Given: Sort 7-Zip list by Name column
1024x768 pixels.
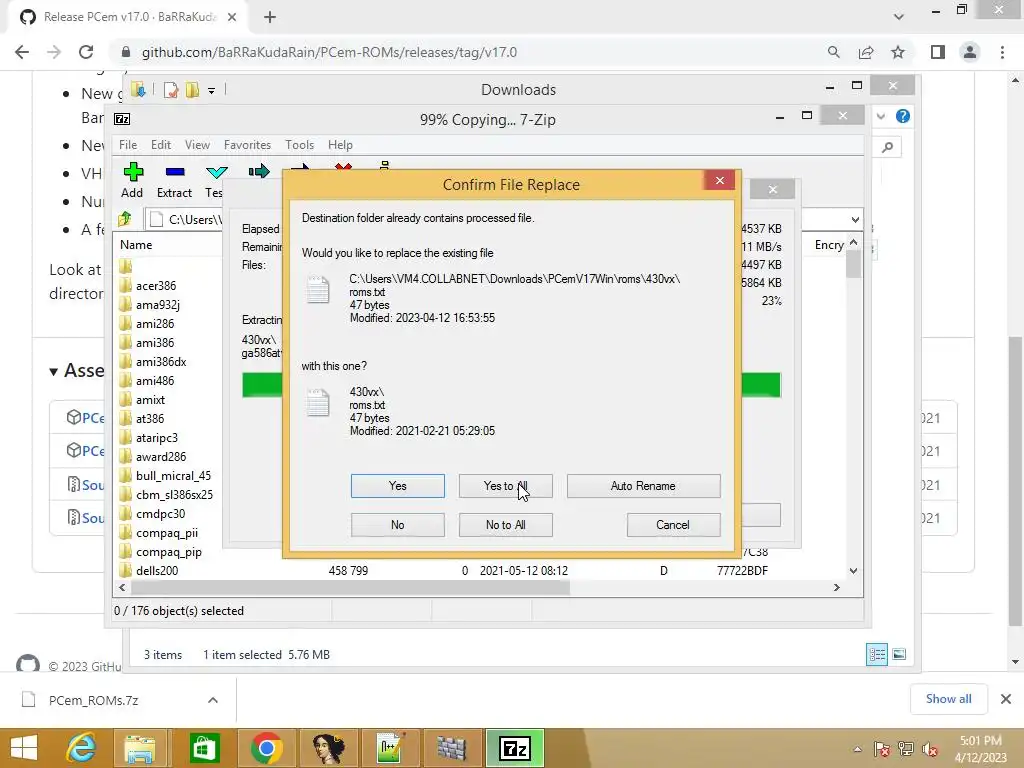Looking at the screenshot, I should click(x=136, y=245).
